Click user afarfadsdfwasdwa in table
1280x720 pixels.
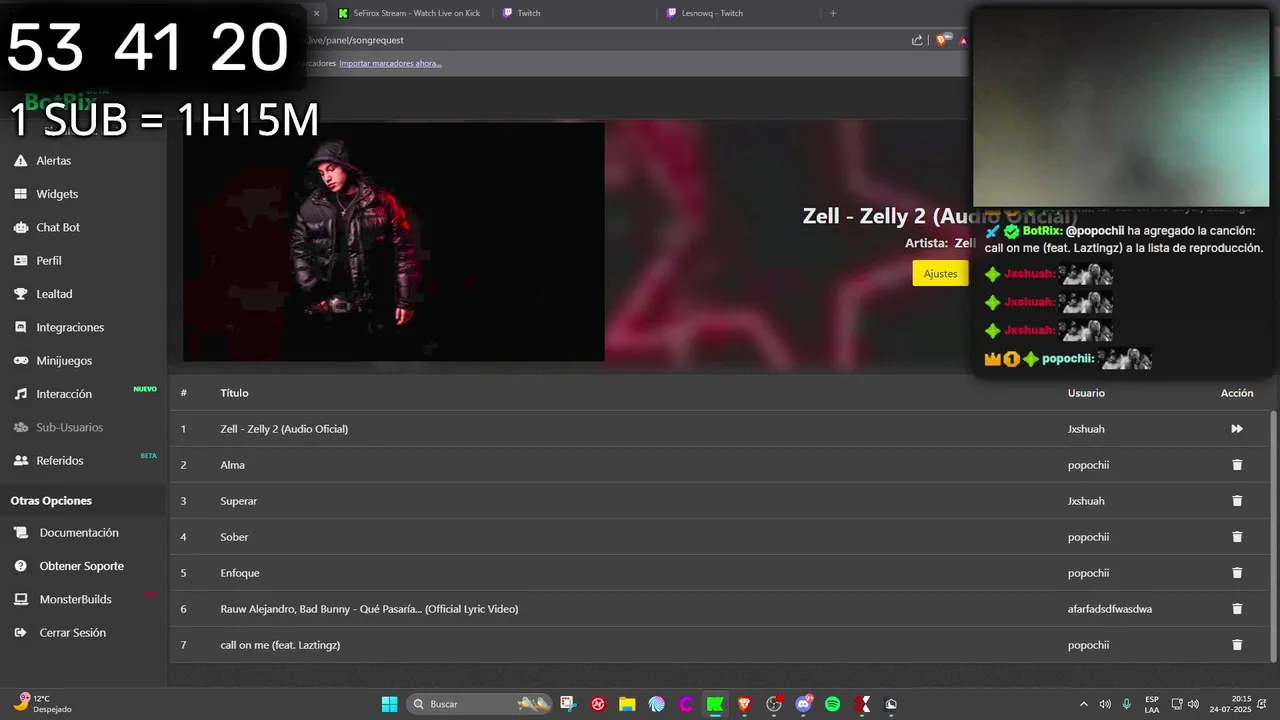[x=1109, y=609]
